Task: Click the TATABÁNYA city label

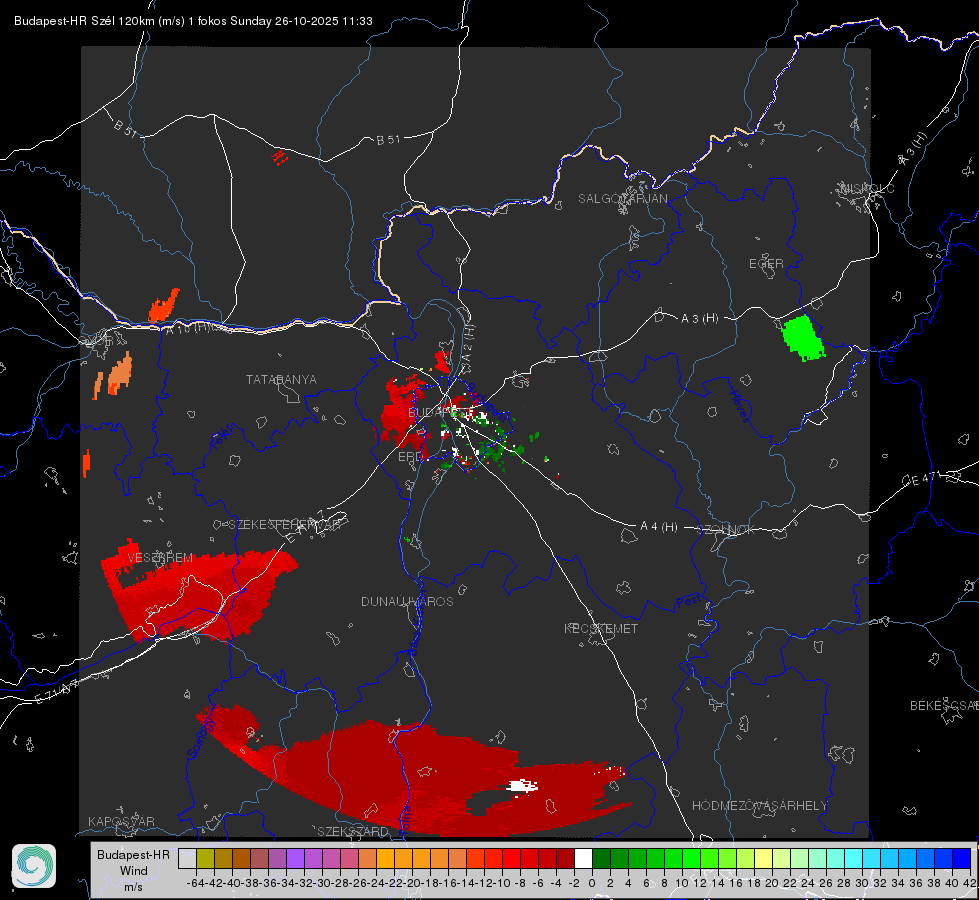Action: tap(281, 380)
